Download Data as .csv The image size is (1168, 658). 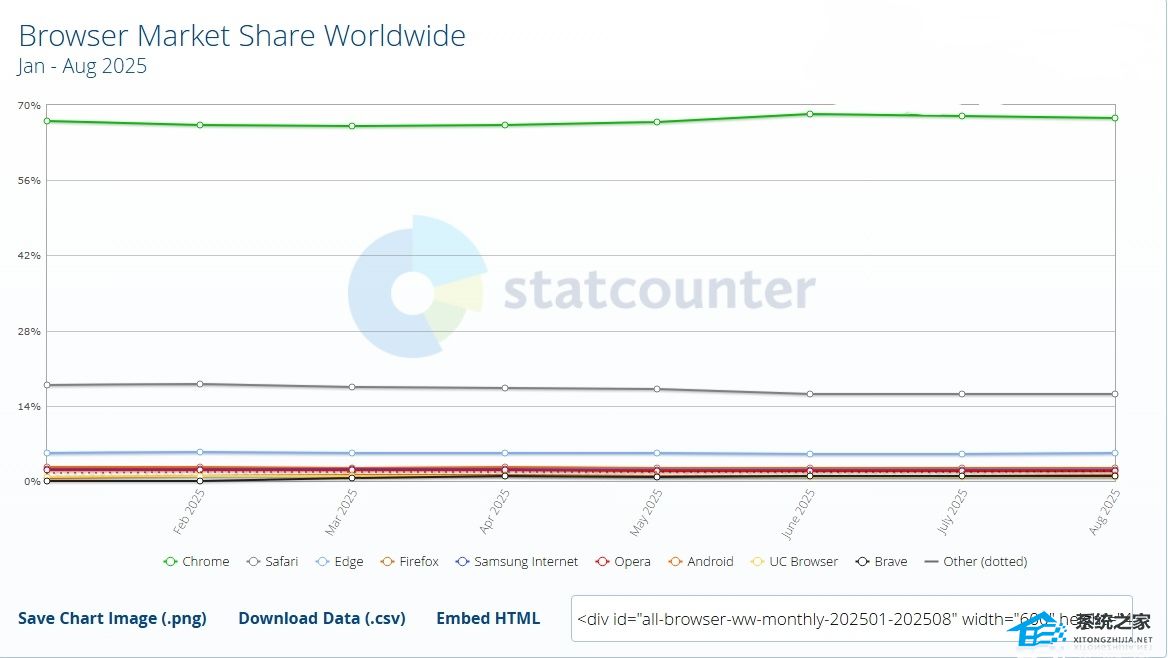[322, 618]
